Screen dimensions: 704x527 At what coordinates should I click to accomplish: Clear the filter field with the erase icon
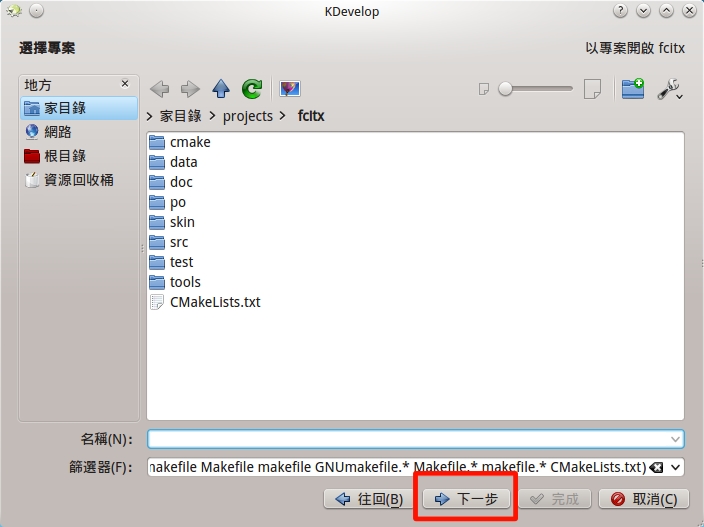pyautogui.click(x=656, y=468)
